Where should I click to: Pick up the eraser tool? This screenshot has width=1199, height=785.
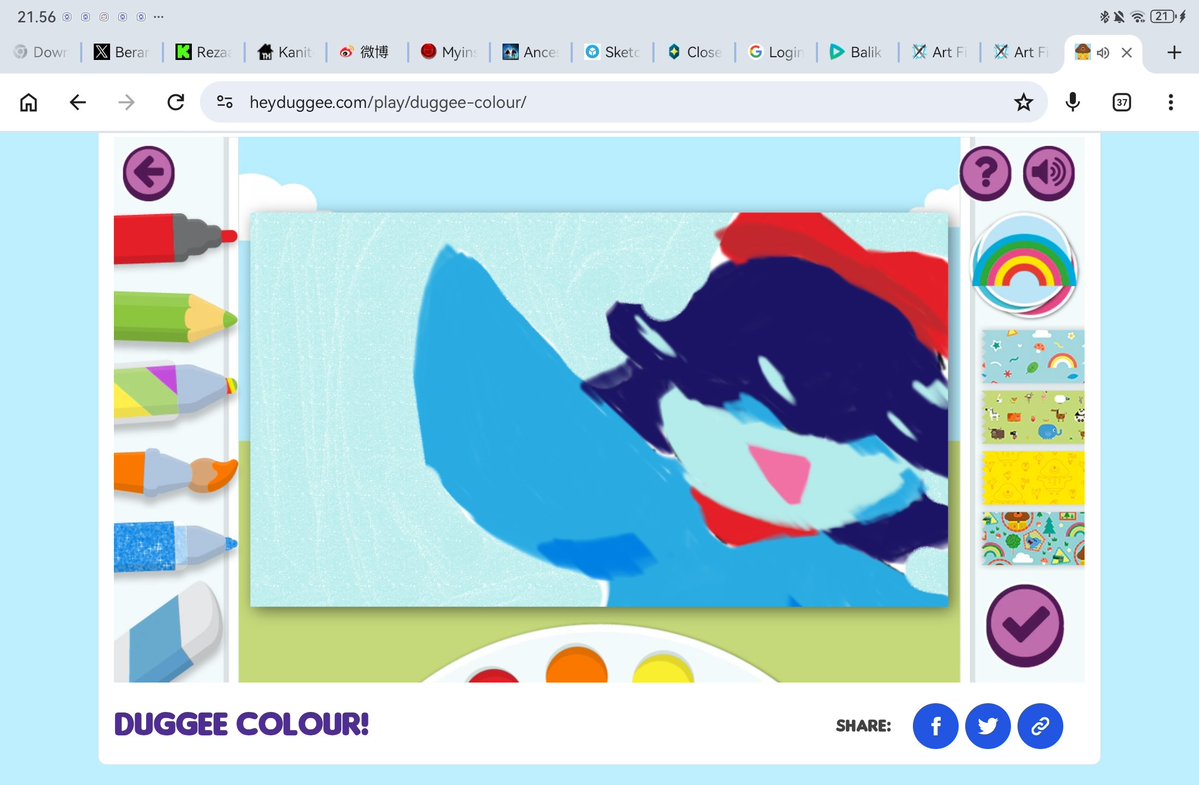[168, 633]
